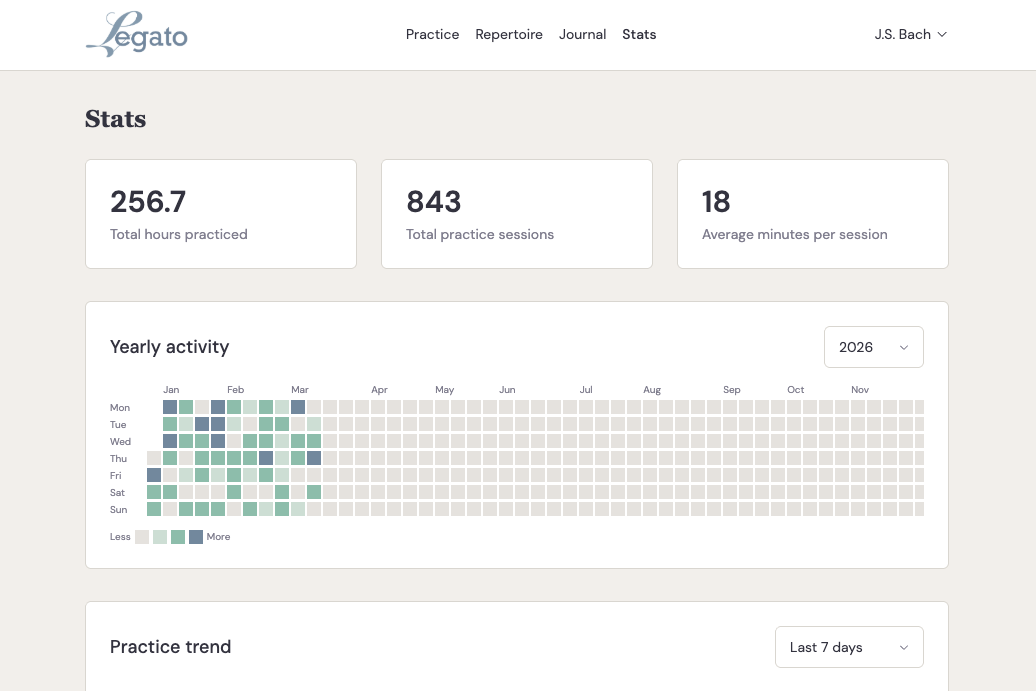
Task: Click the Total hours practiced card
Action: [x=220, y=214]
